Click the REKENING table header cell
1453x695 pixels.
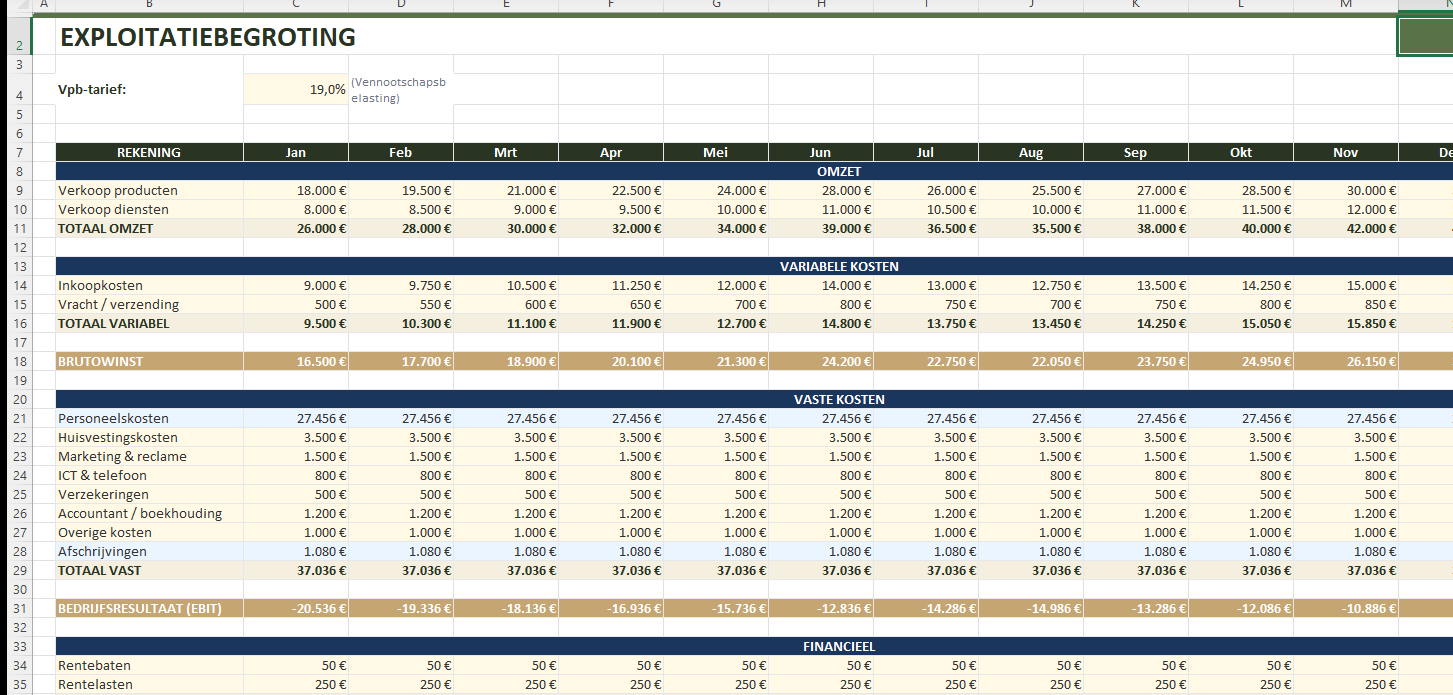(x=149, y=153)
